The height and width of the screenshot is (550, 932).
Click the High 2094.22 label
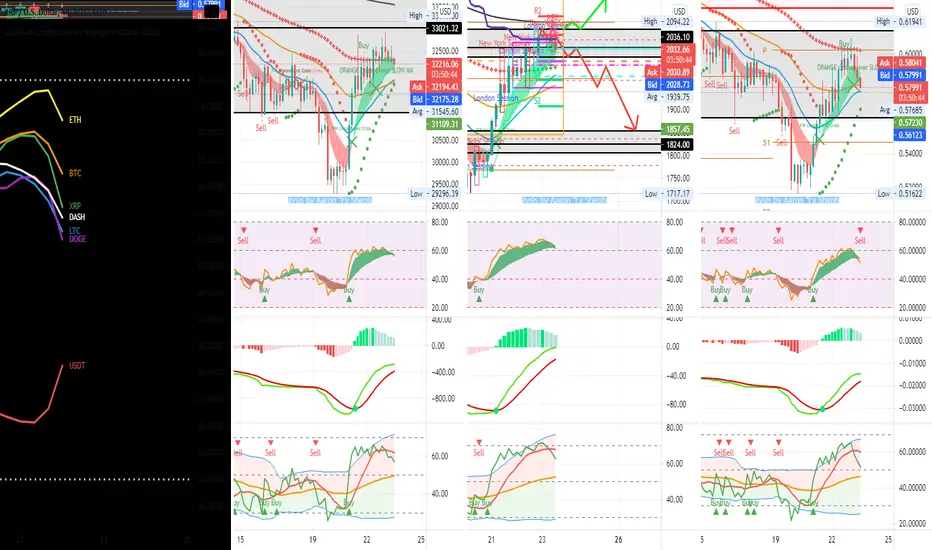point(668,21)
